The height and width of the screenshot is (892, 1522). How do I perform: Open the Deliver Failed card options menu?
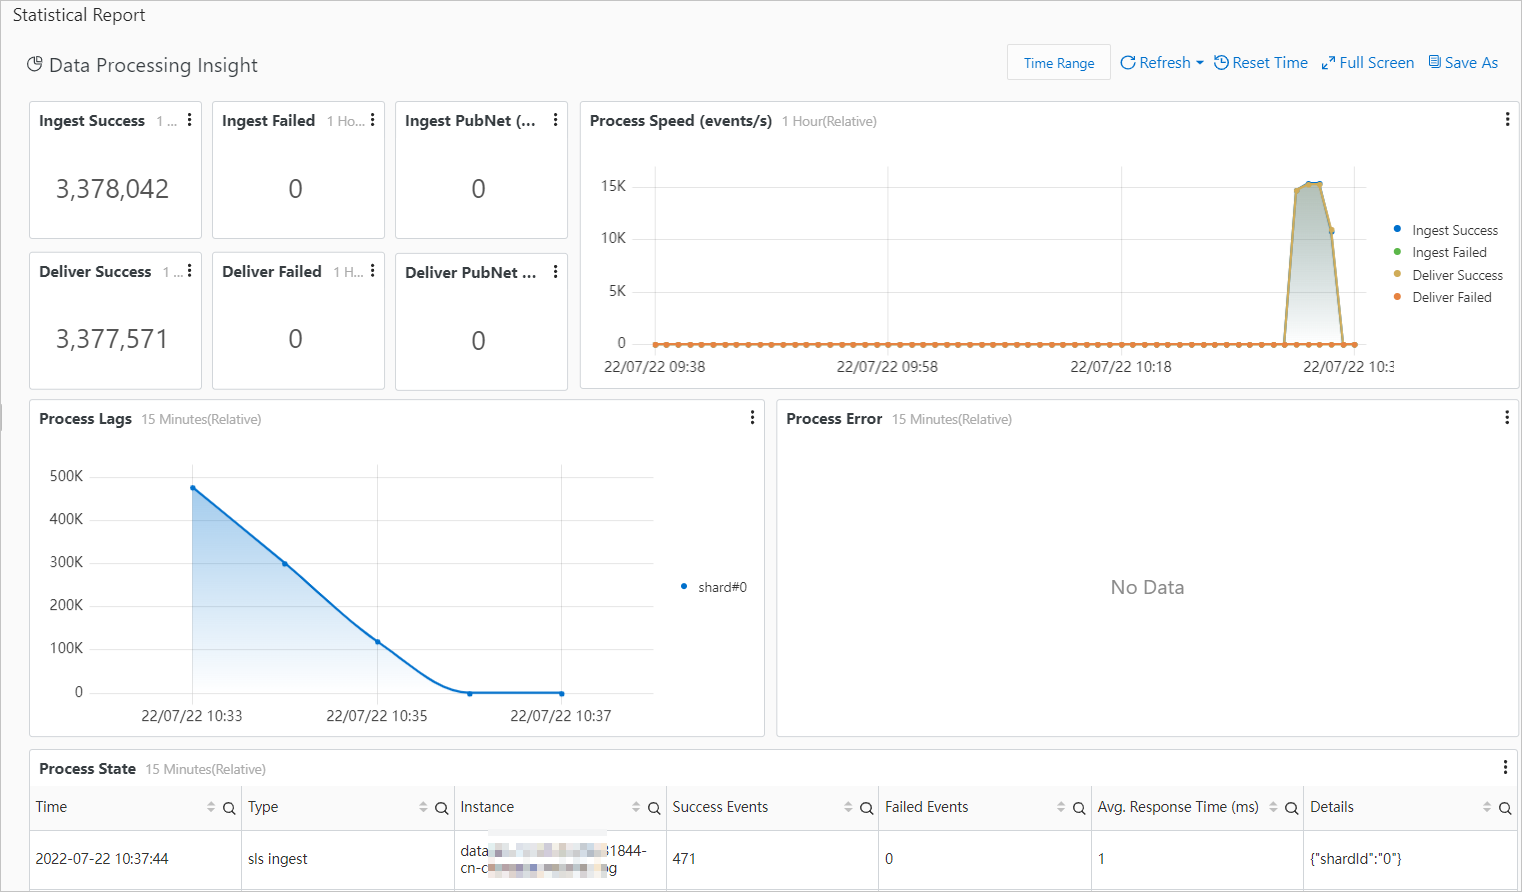372,271
